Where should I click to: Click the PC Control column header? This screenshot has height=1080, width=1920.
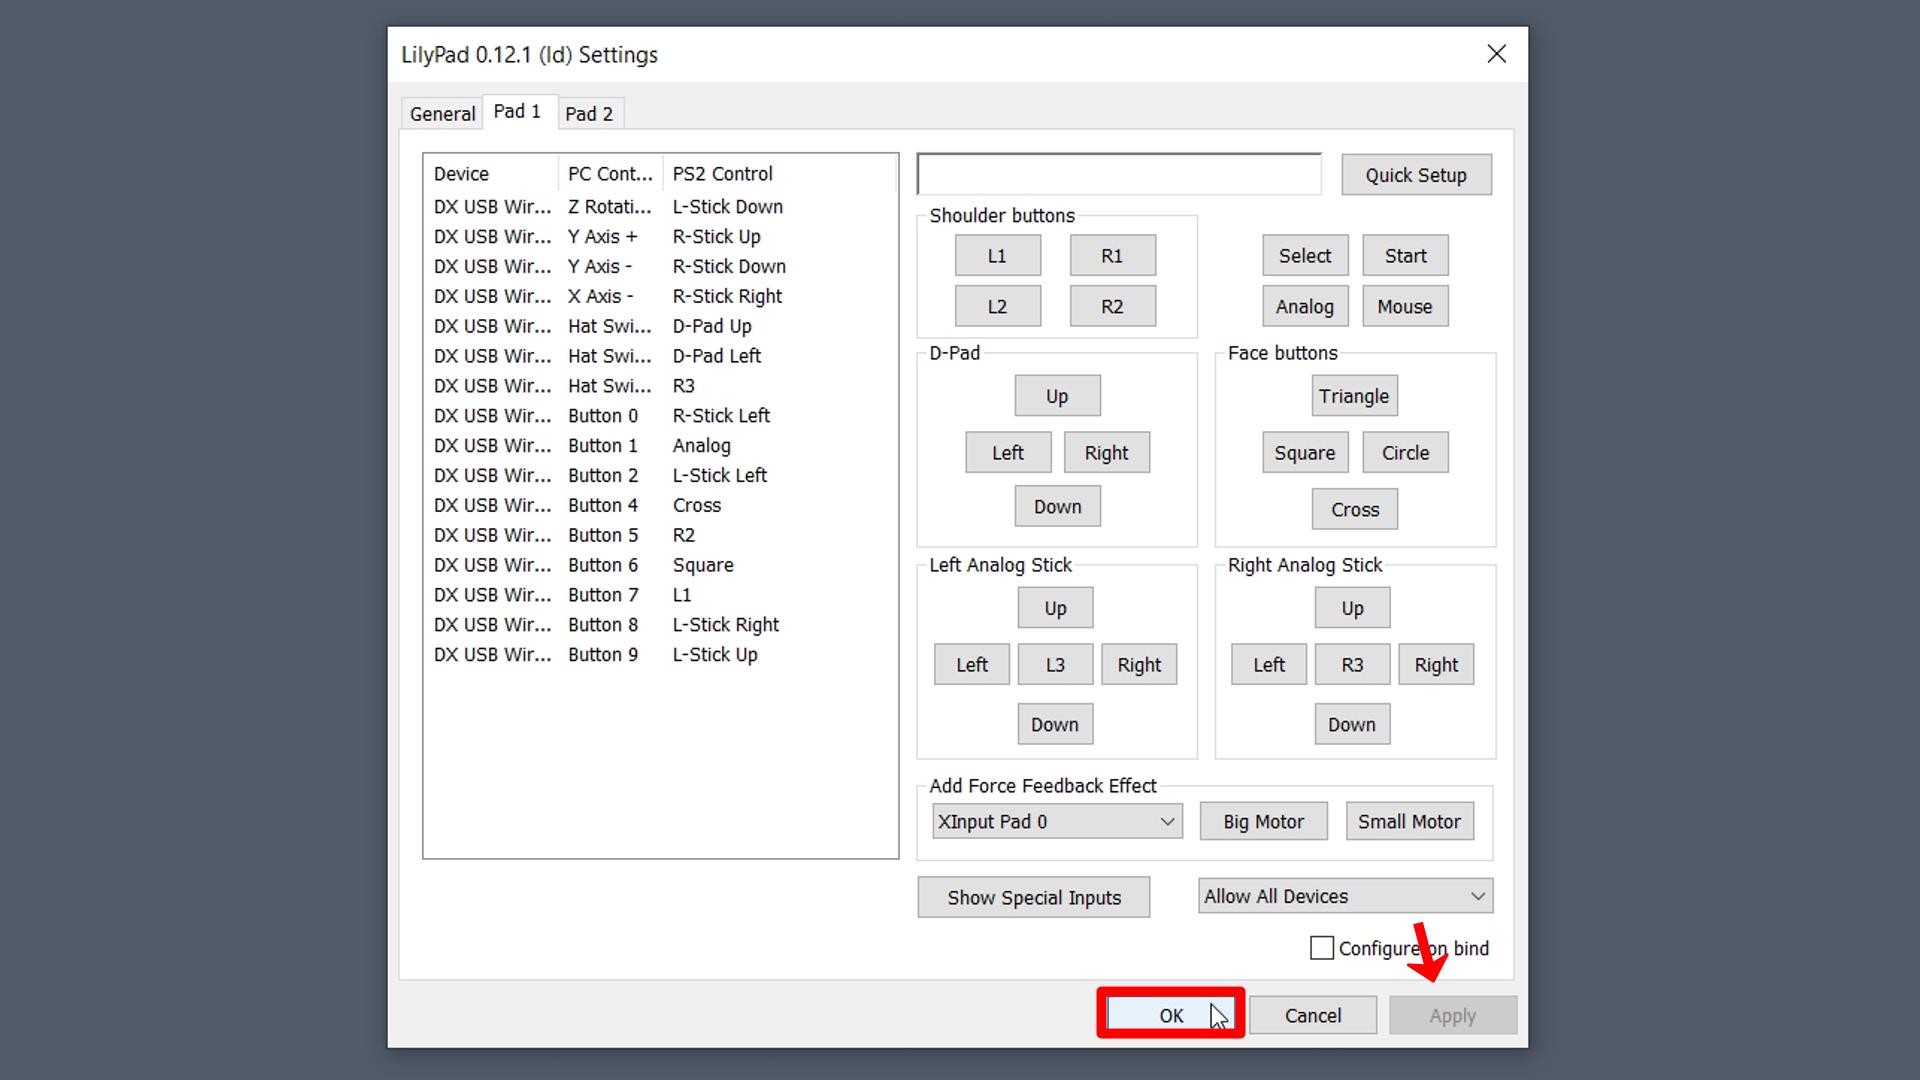[x=611, y=173]
